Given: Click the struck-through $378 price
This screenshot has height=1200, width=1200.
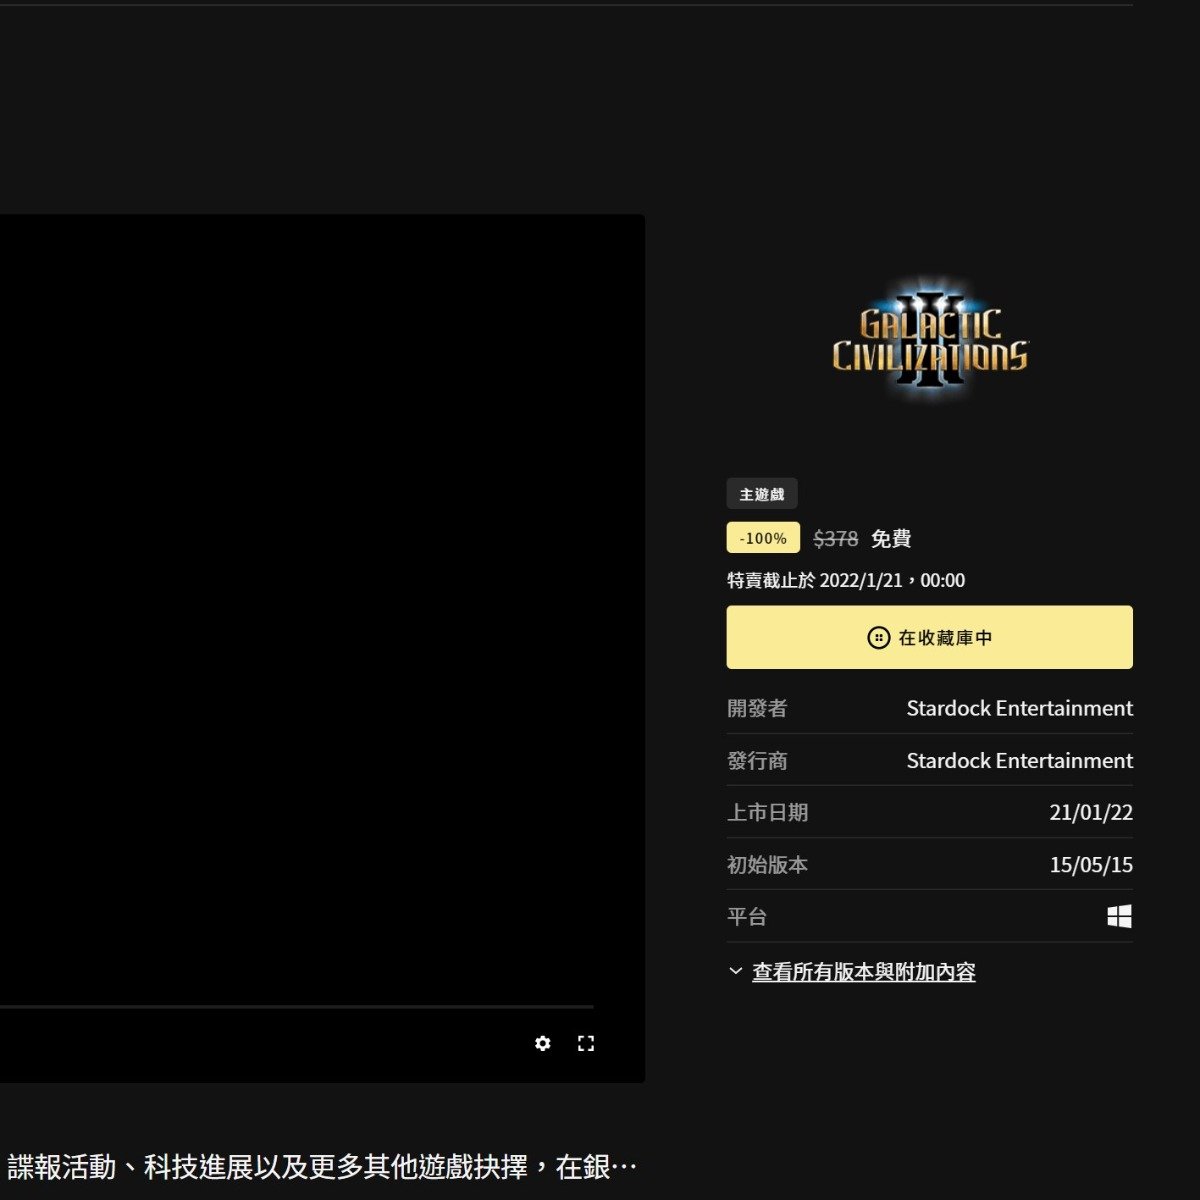Looking at the screenshot, I should click(x=835, y=539).
